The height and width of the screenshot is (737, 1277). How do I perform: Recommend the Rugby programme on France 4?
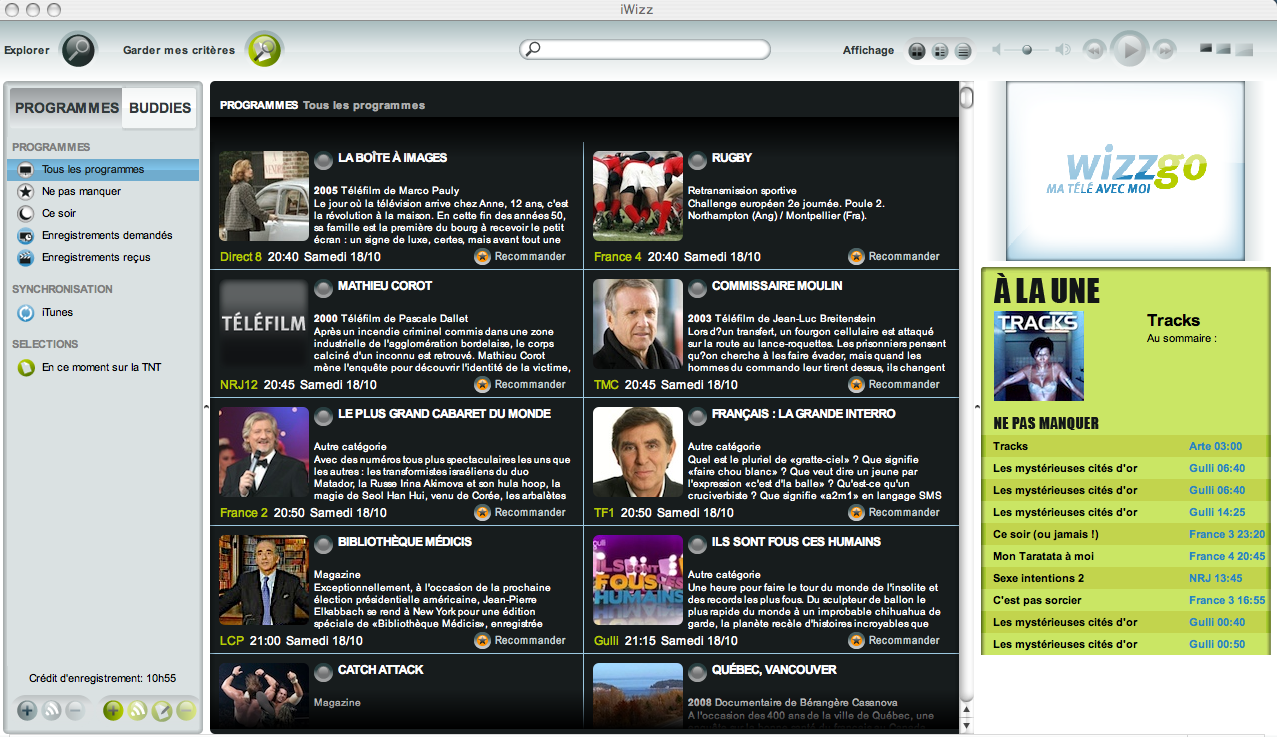[x=894, y=257]
